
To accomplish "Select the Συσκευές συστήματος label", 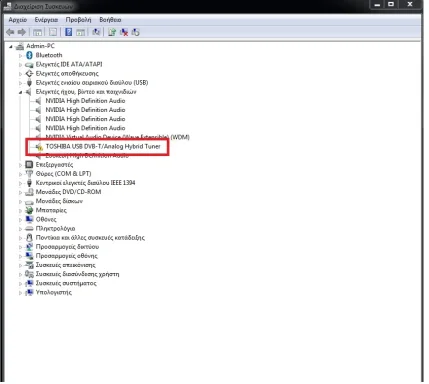I will [66, 283].
